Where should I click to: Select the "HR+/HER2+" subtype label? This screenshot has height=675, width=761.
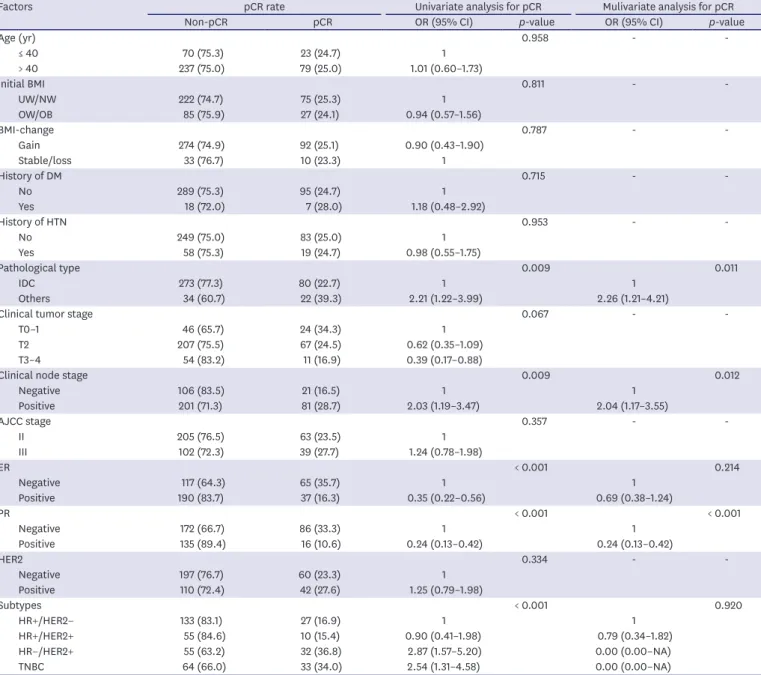[46, 636]
